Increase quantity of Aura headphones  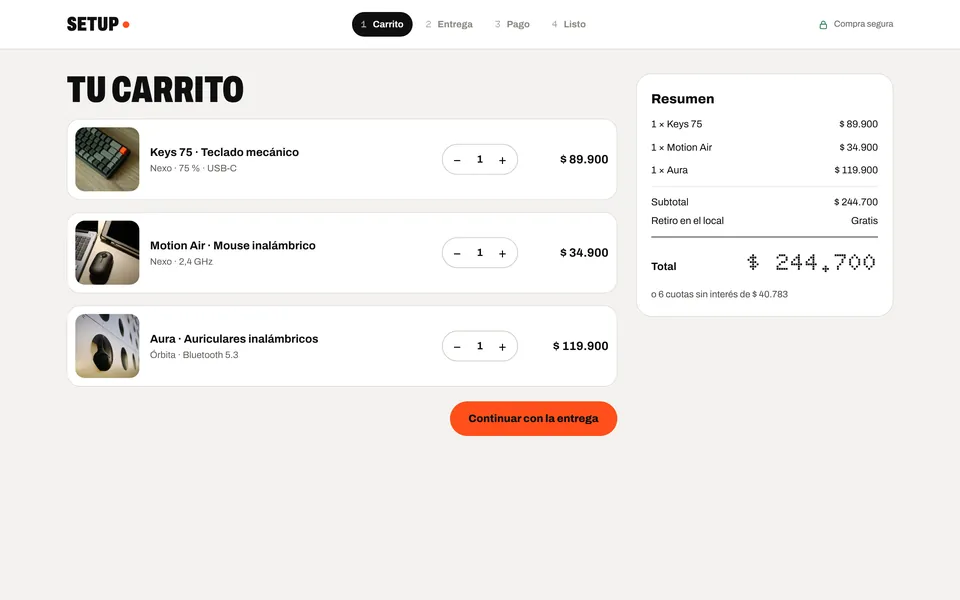coord(502,347)
